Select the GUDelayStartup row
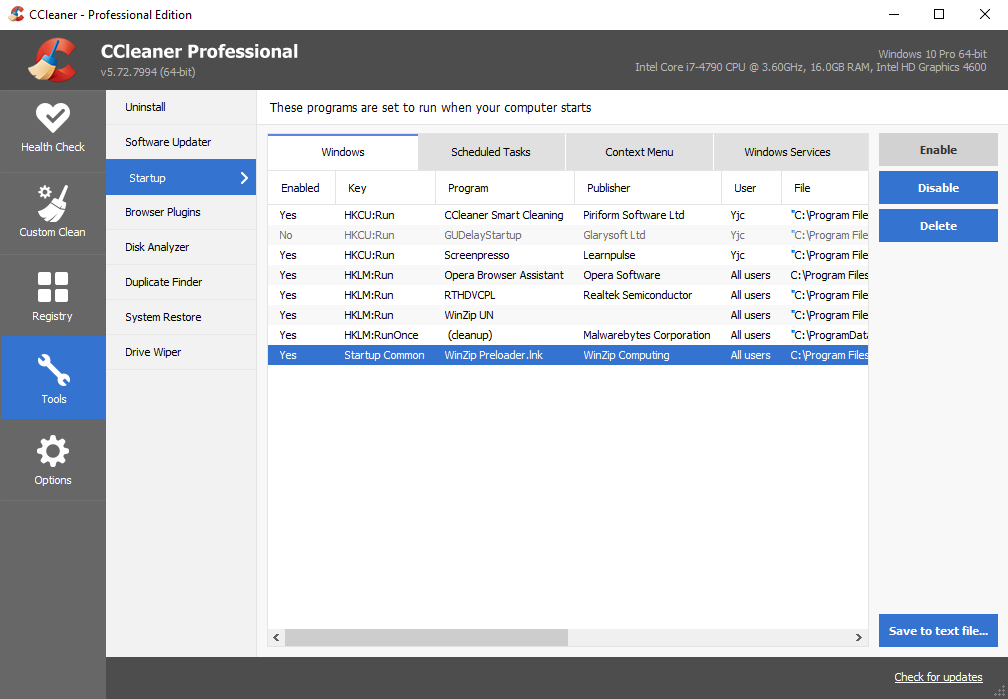 click(568, 235)
